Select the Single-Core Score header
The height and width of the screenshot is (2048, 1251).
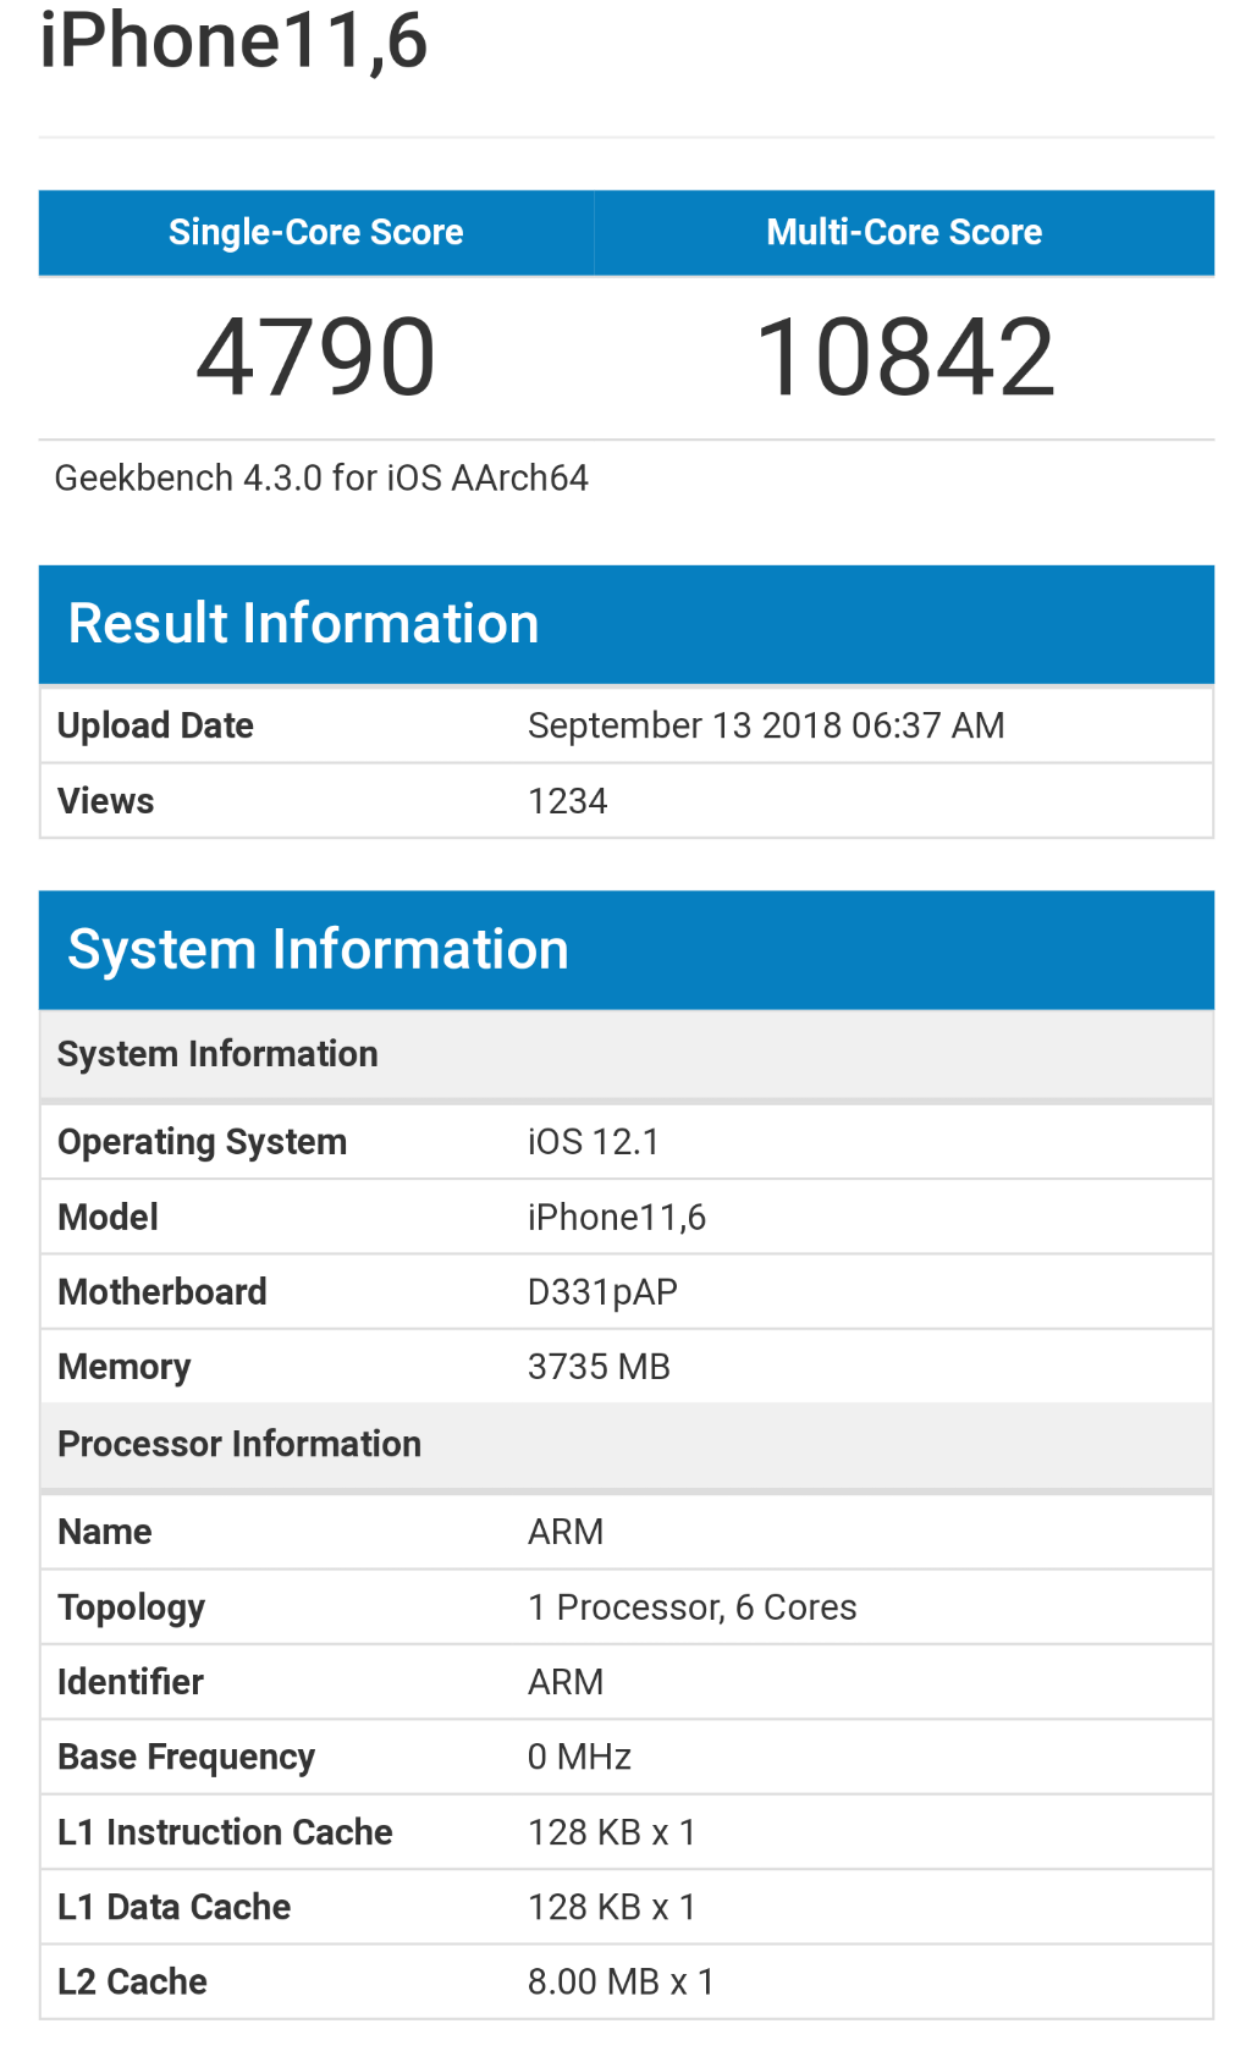click(316, 232)
